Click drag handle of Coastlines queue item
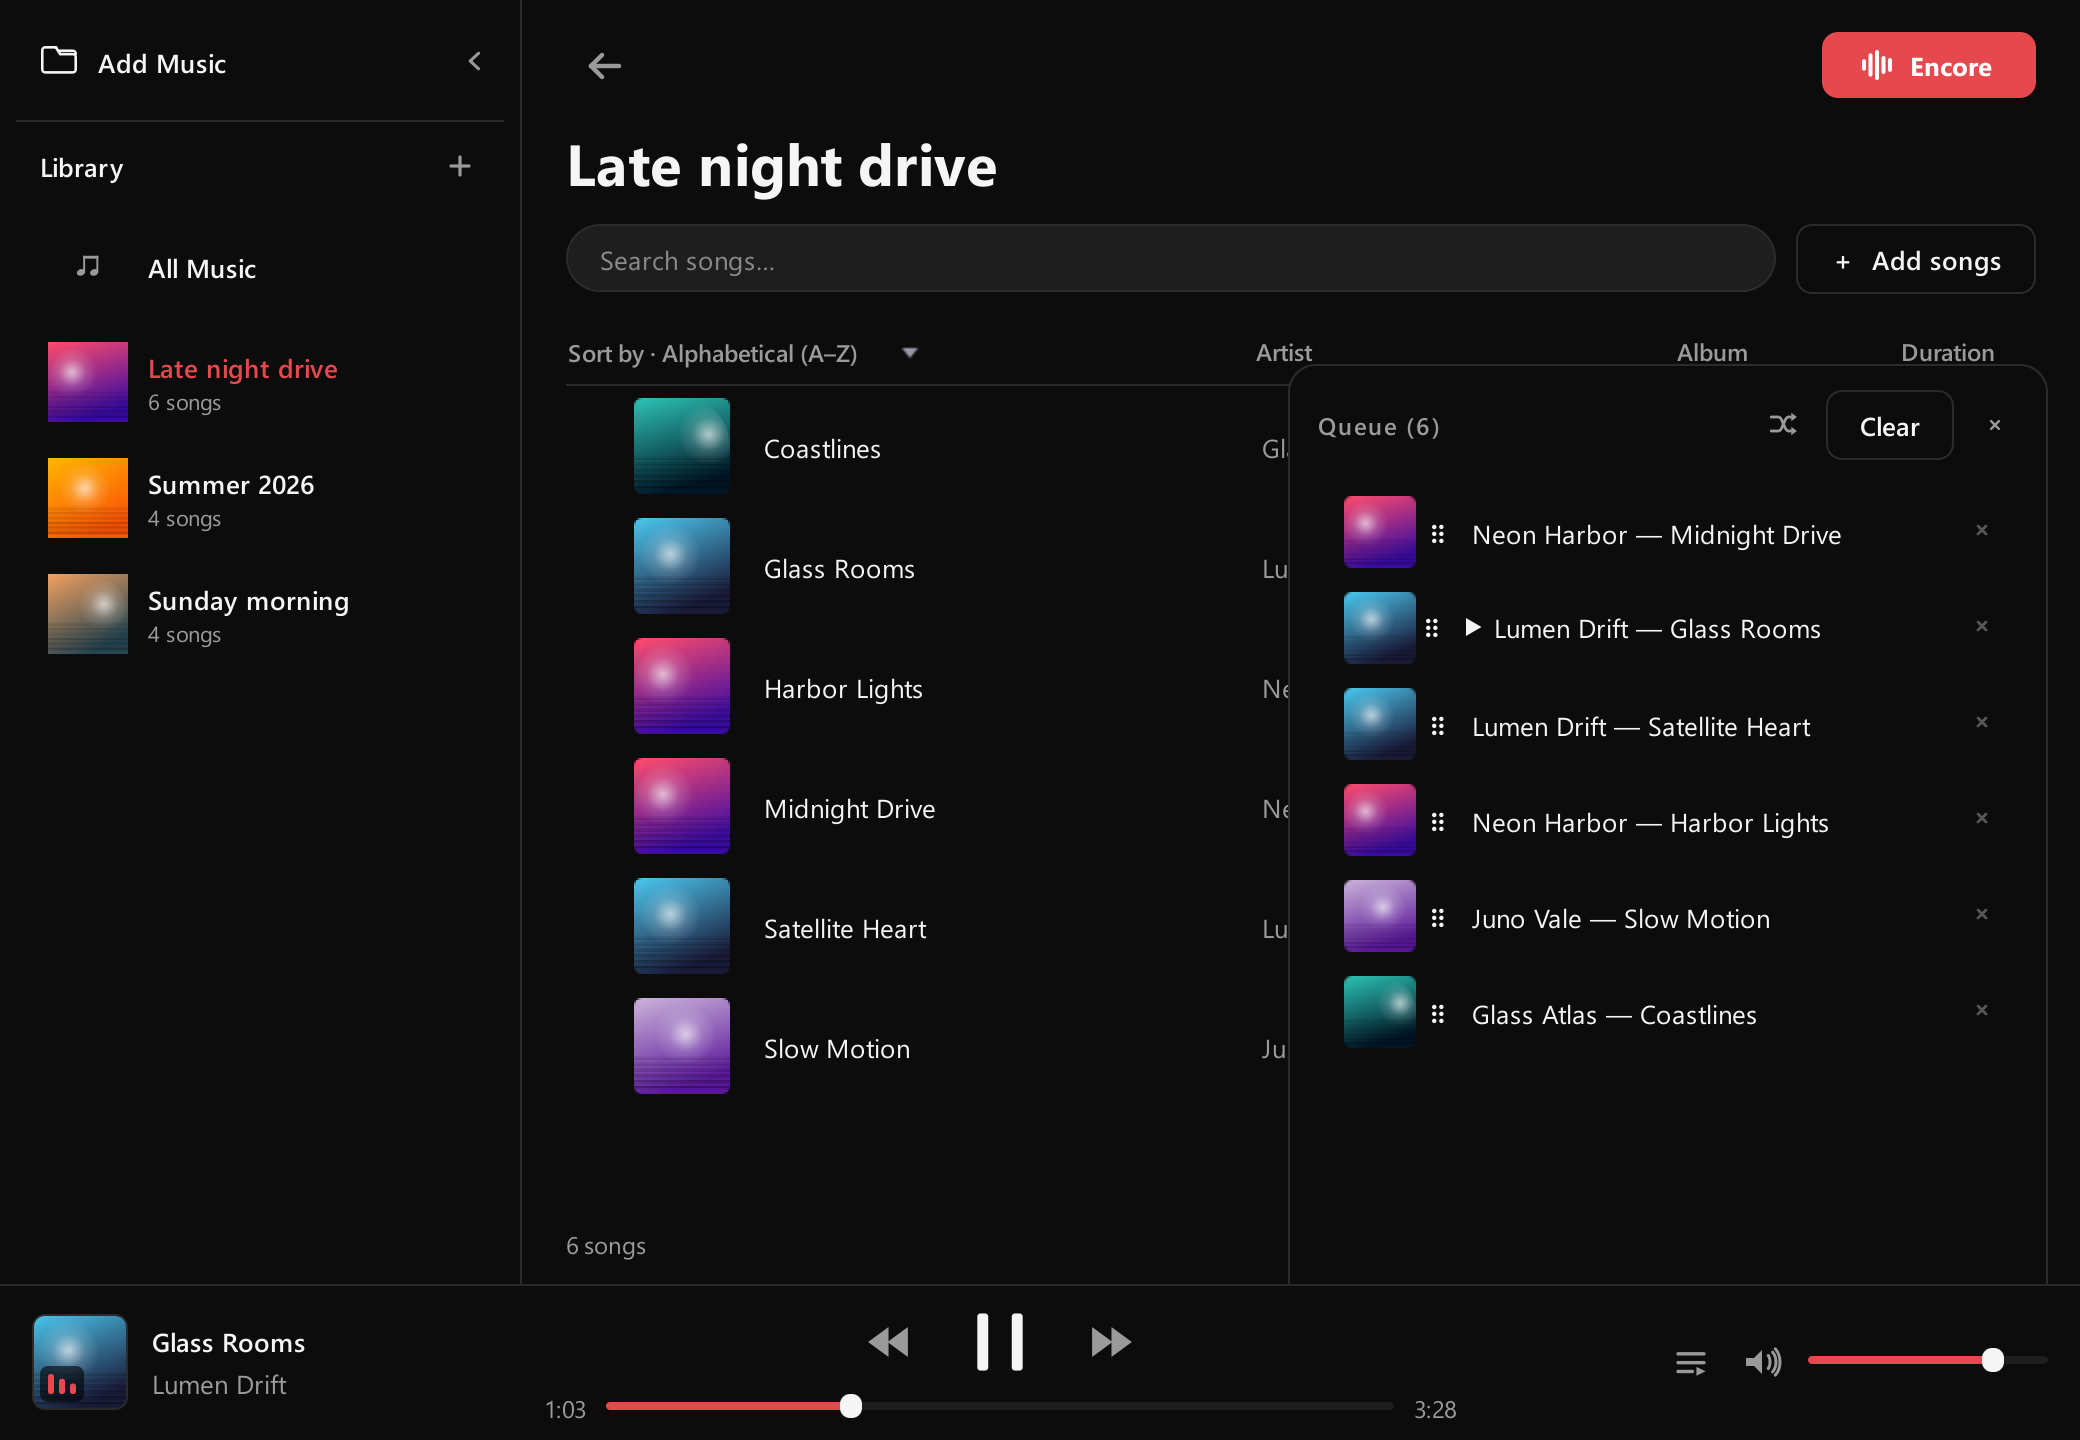The image size is (2080, 1440). coord(1438,1014)
